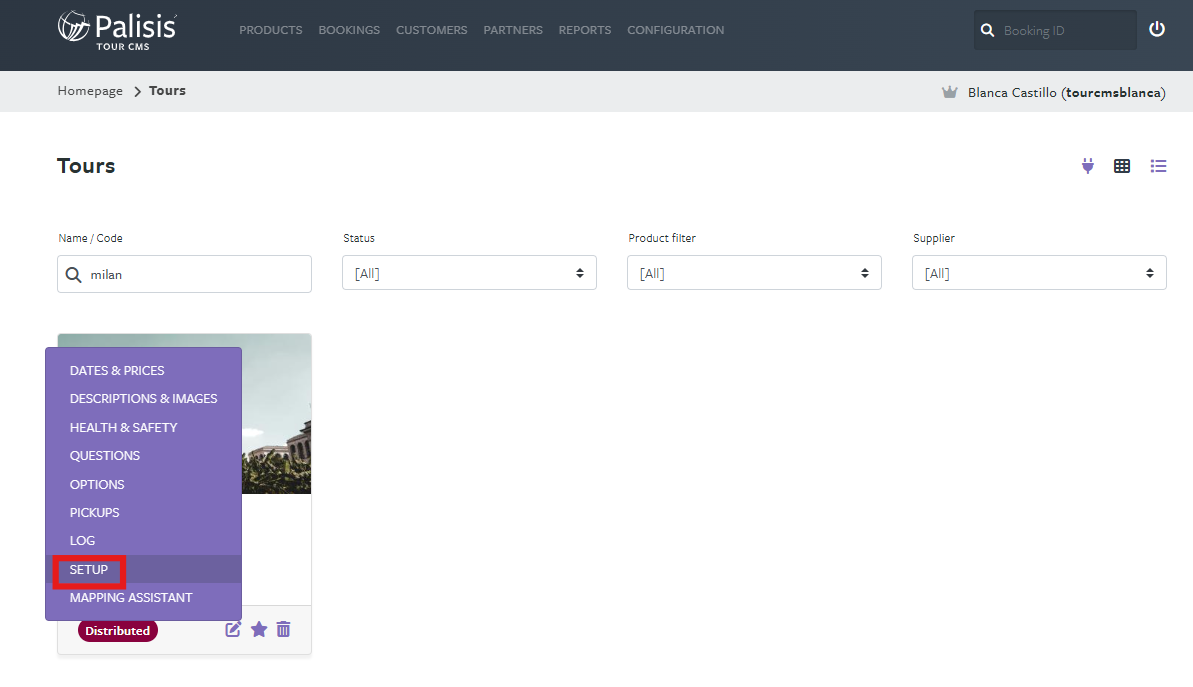Open the REPORTS menu
This screenshot has width=1193, height=687.
pyautogui.click(x=585, y=30)
